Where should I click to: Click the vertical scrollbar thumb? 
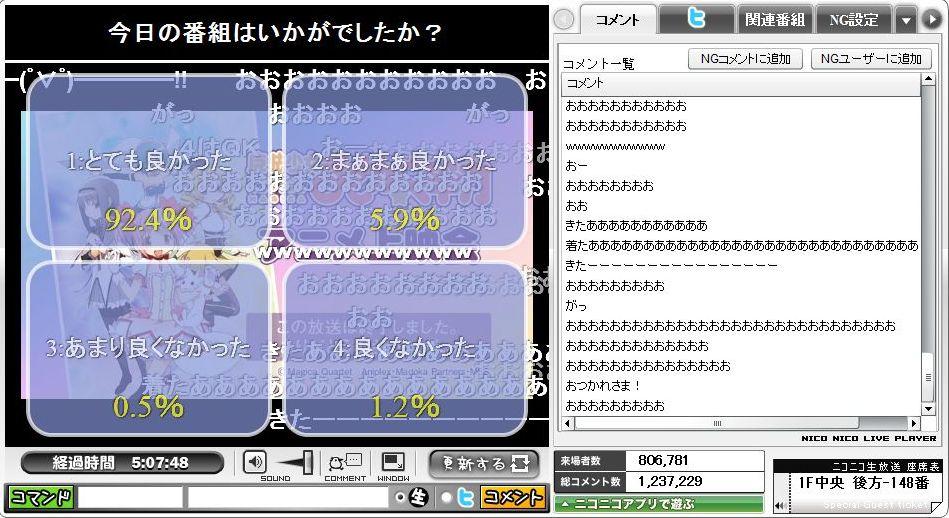(x=928, y=378)
